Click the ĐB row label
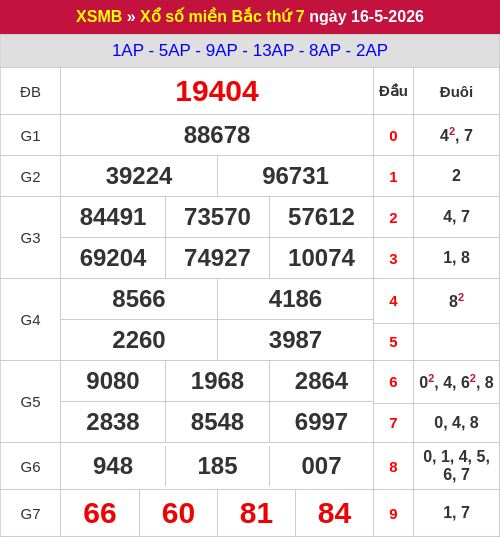This screenshot has width=500, height=537. [x=30, y=92]
